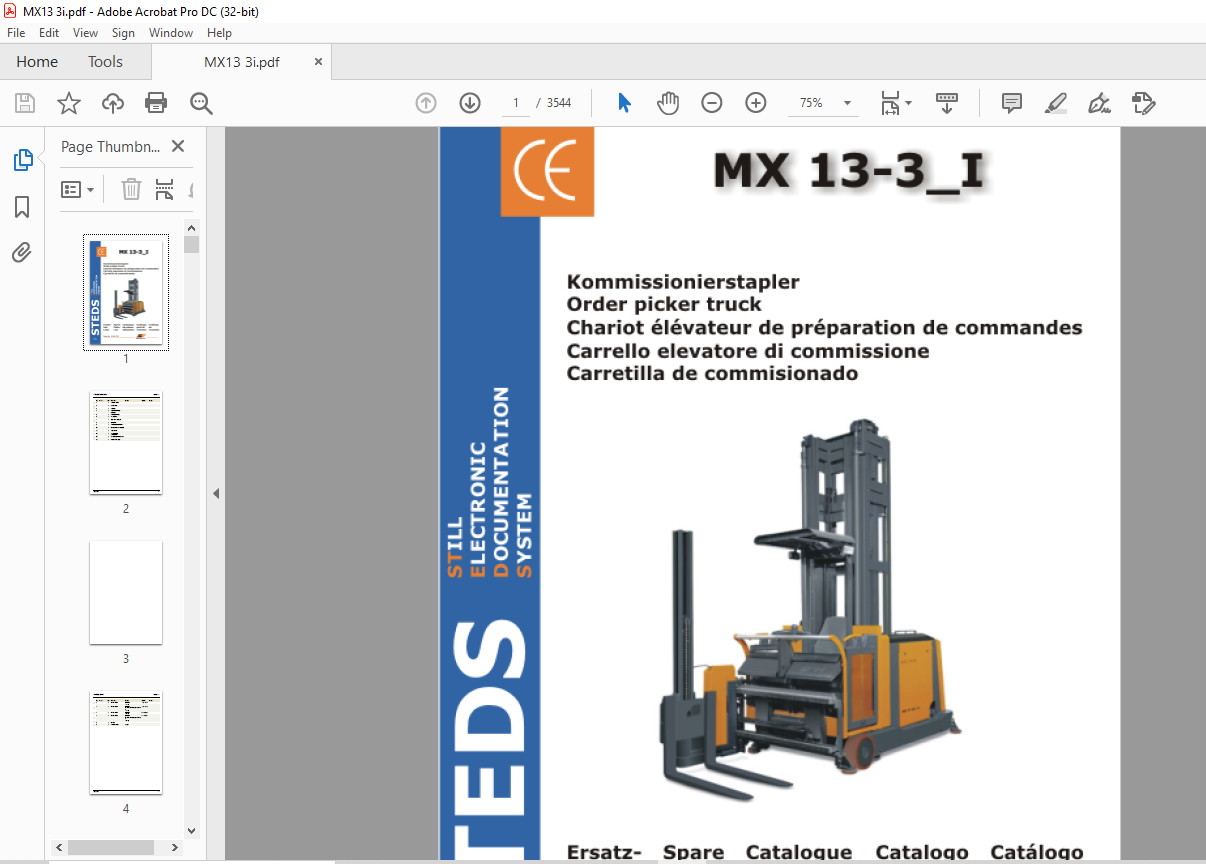The width and height of the screenshot is (1206, 864).
Task: Delete selected page with trash icon
Action: click(x=131, y=189)
